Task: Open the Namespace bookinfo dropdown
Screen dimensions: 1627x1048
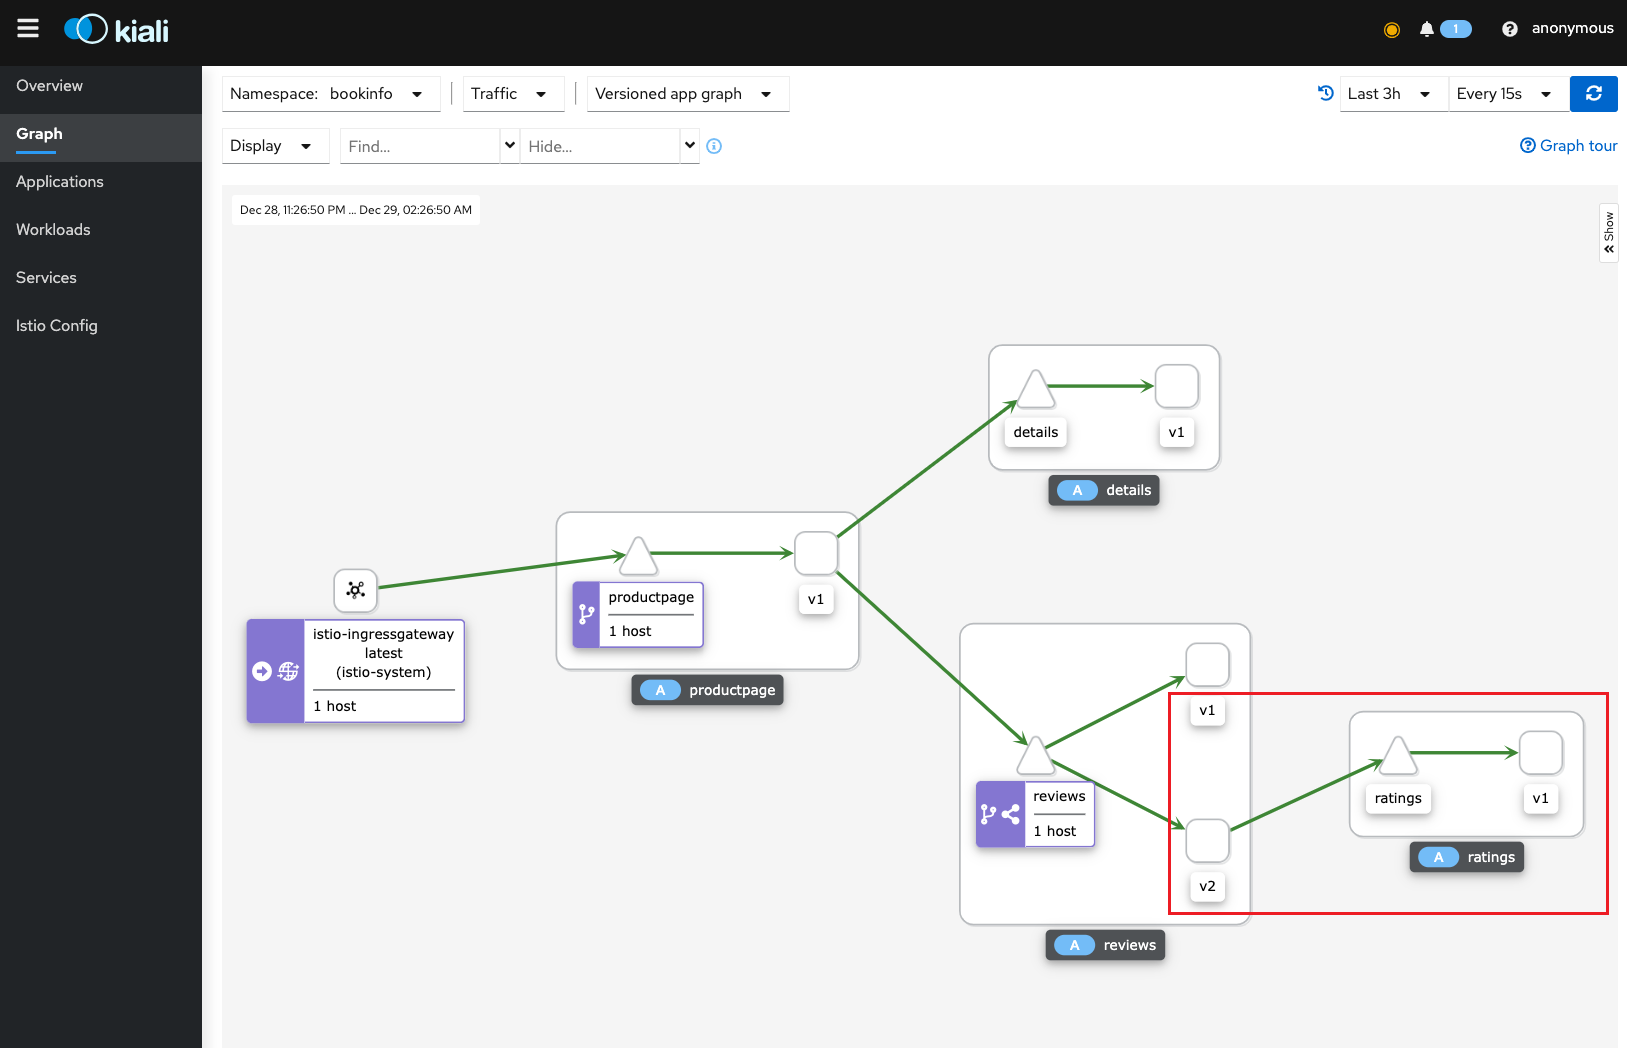Action: tap(330, 94)
